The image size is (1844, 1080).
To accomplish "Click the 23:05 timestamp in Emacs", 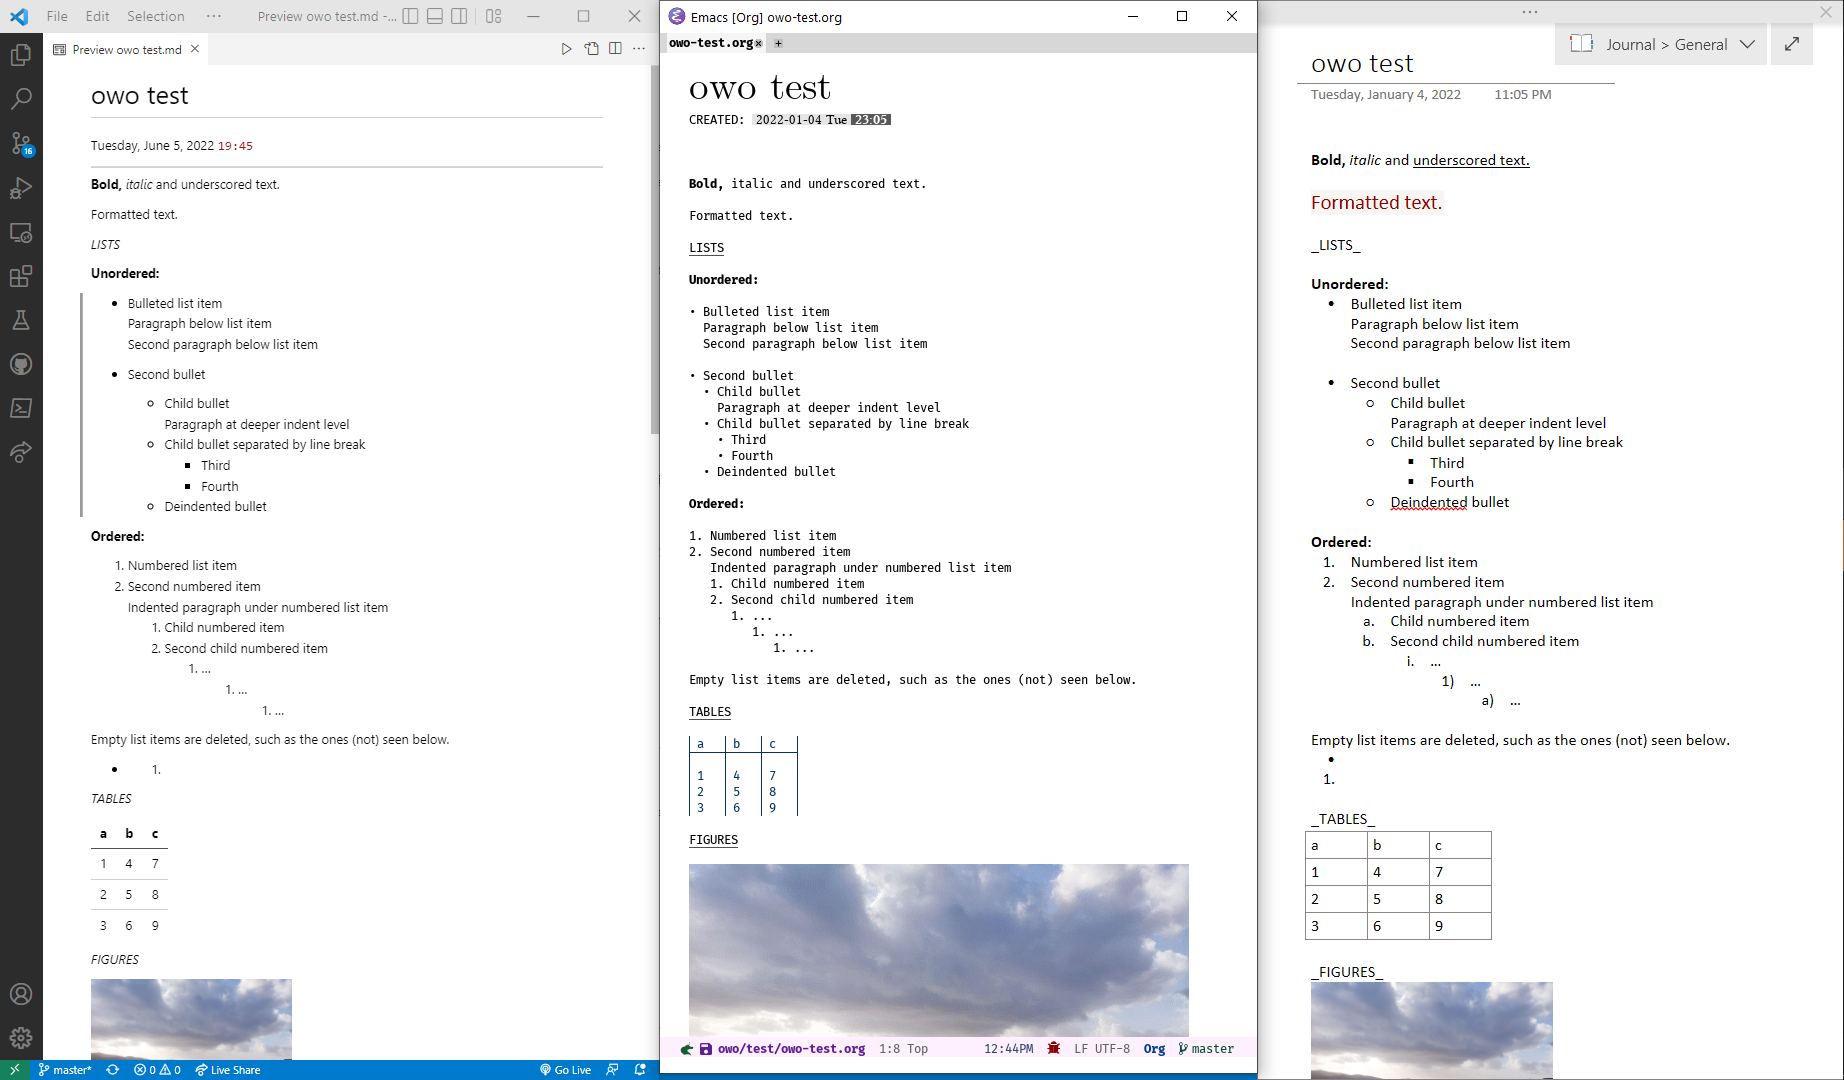I will (x=871, y=120).
